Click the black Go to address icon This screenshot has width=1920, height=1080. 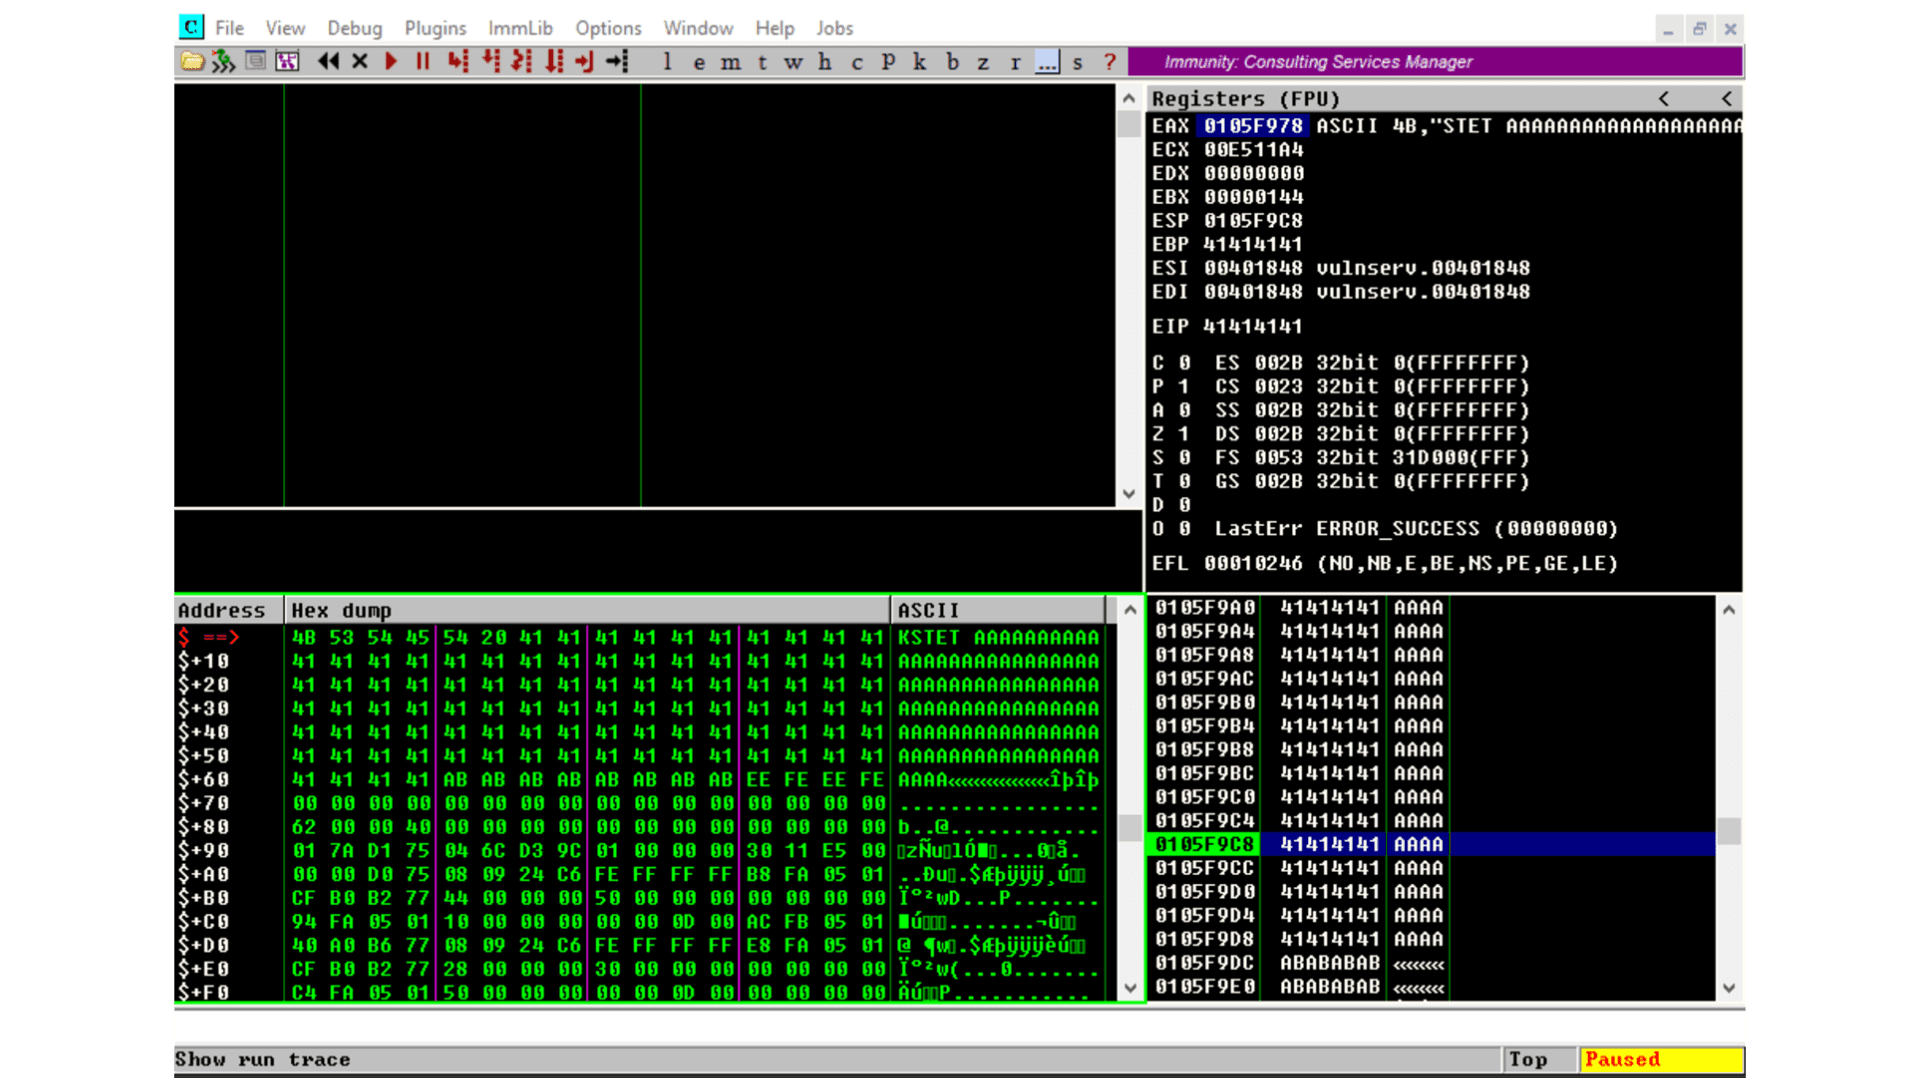617,62
